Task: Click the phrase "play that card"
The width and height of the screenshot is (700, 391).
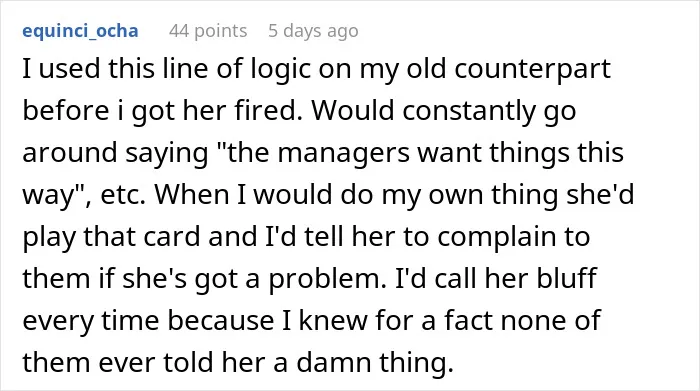Action: pos(111,237)
